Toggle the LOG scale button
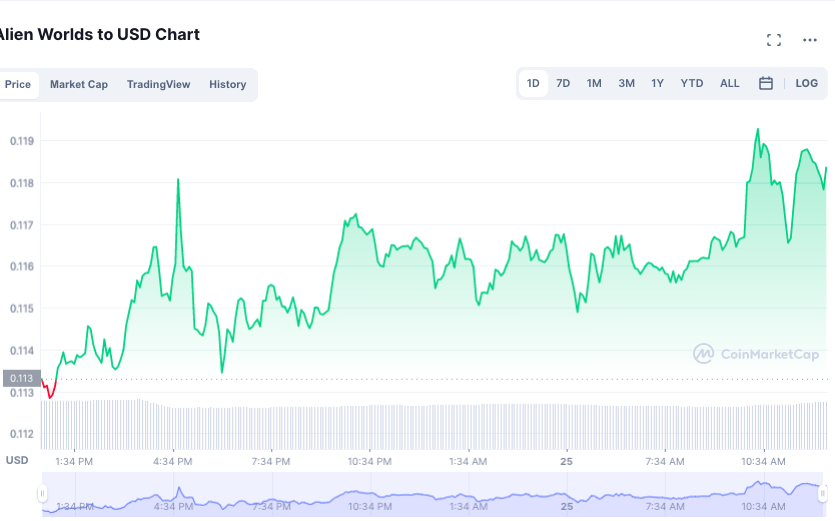This screenshot has height=521, width=835. point(806,83)
